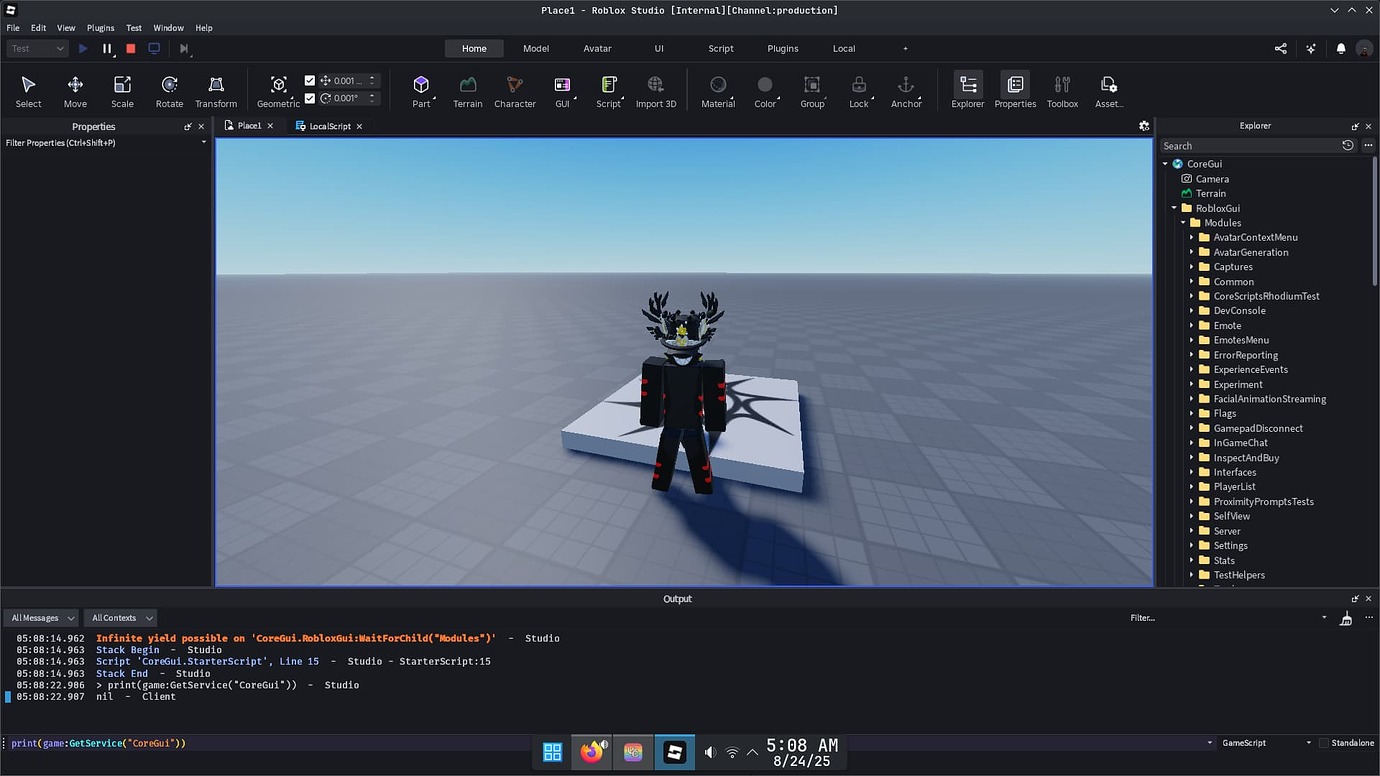Open the All Contexts dropdown
1380x776 pixels.
tap(120, 618)
